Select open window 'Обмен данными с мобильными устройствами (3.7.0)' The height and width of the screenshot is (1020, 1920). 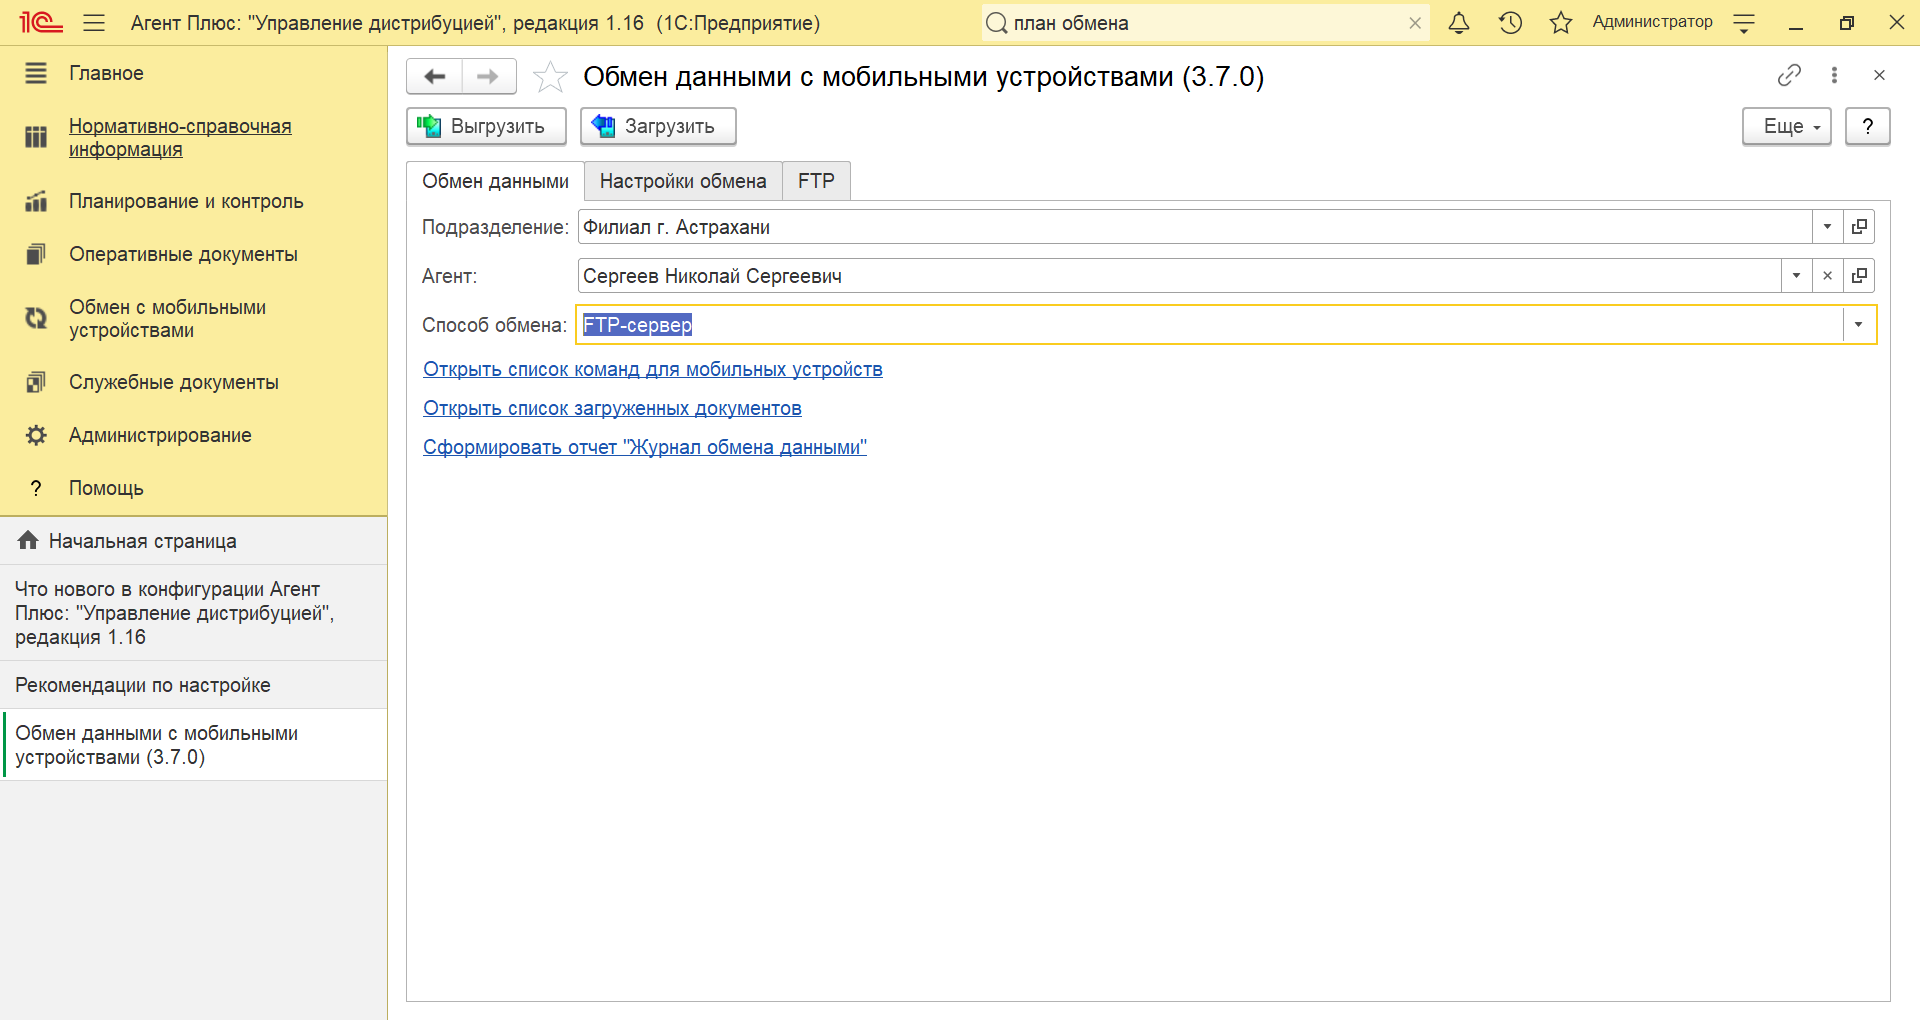pos(193,745)
